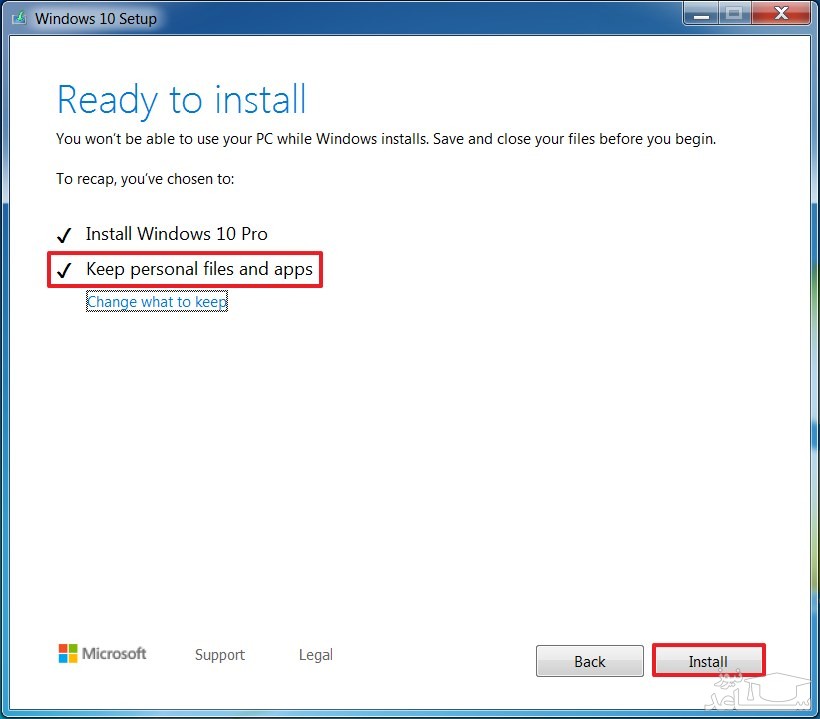820x719 pixels.
Task: Open the 'Change what to keep' link
Action: tap(157, 302)
